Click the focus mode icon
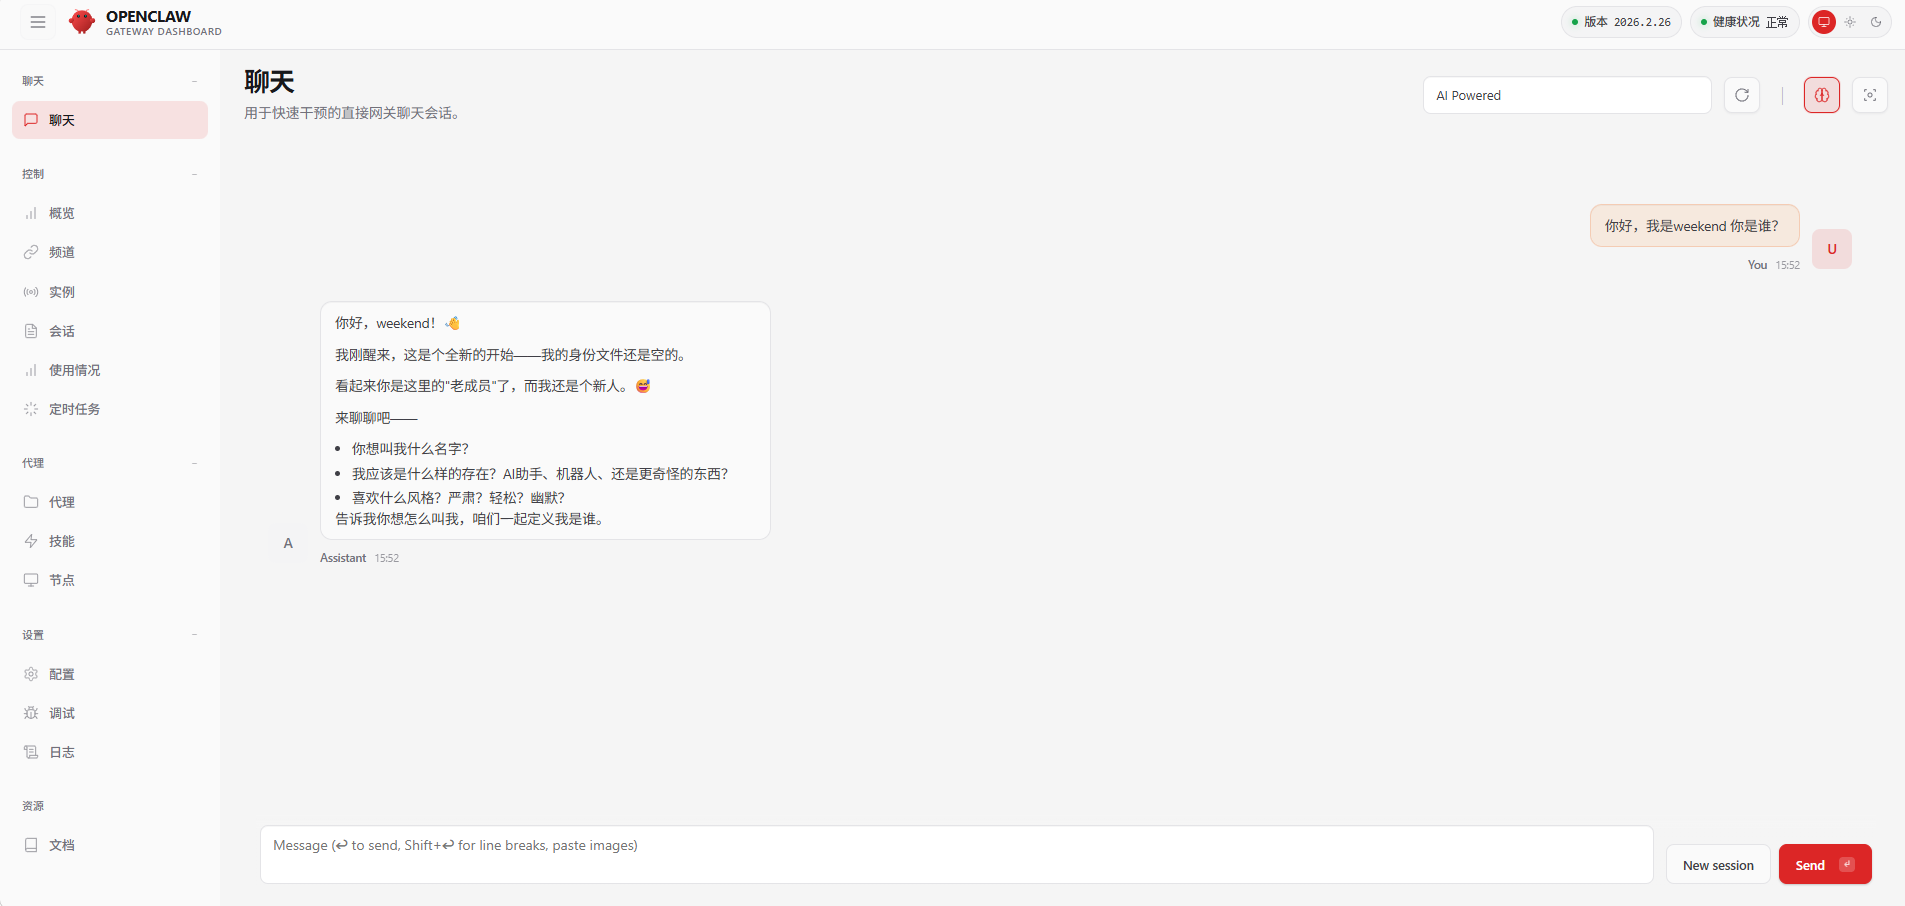 pyautogui.click(x=1869, y=95)
